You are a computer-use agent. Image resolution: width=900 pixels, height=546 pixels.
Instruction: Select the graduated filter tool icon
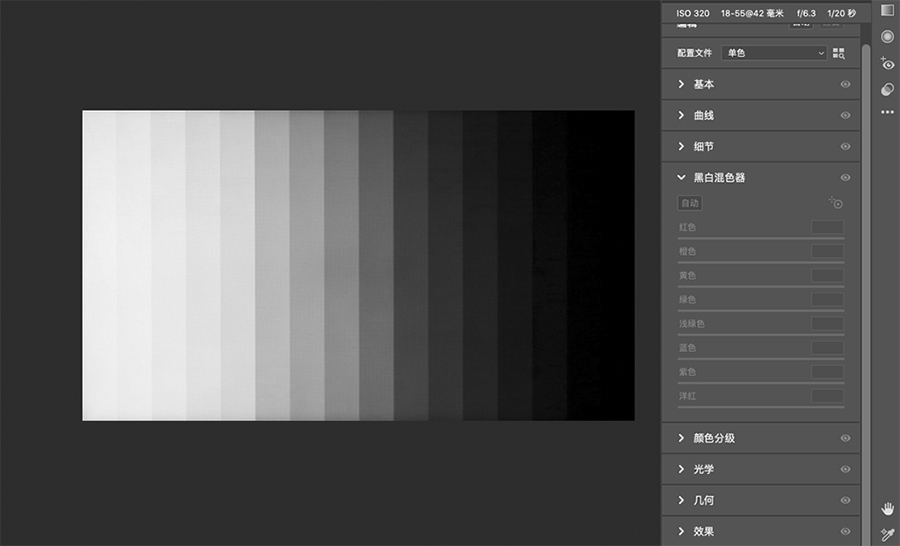click(887, 11)
